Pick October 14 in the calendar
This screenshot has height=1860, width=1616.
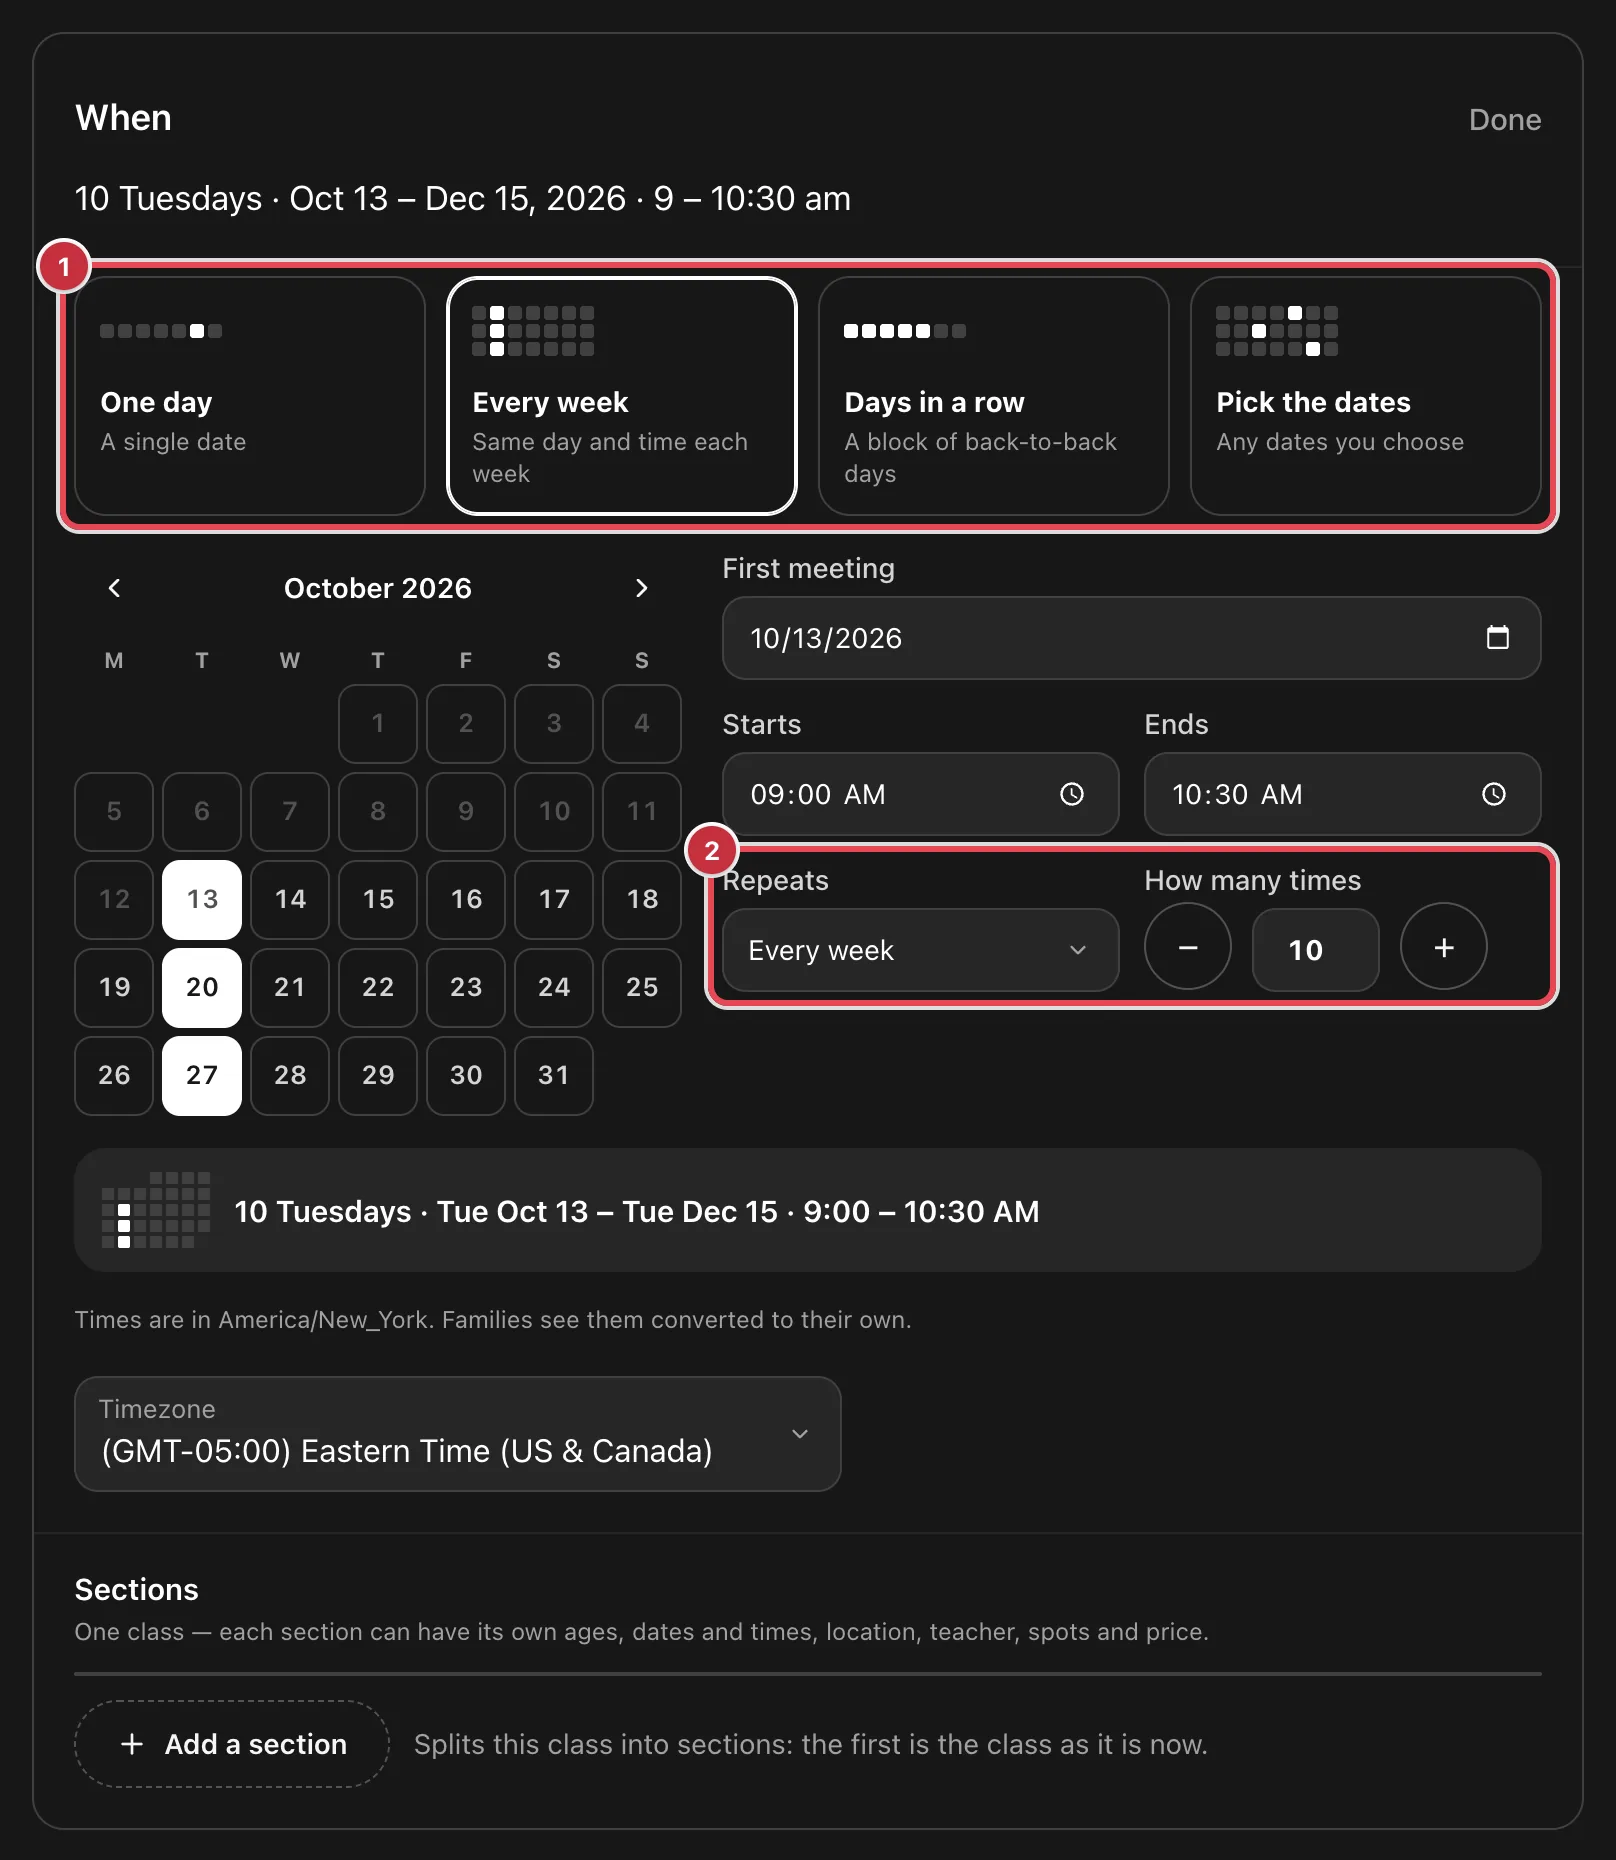(290, 899)
